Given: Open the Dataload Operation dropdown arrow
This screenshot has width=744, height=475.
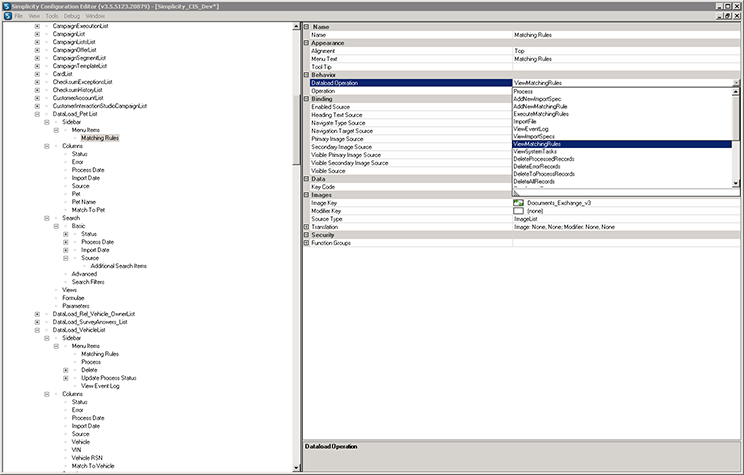Looking at the screenshot, I should [x=736, y=83].
